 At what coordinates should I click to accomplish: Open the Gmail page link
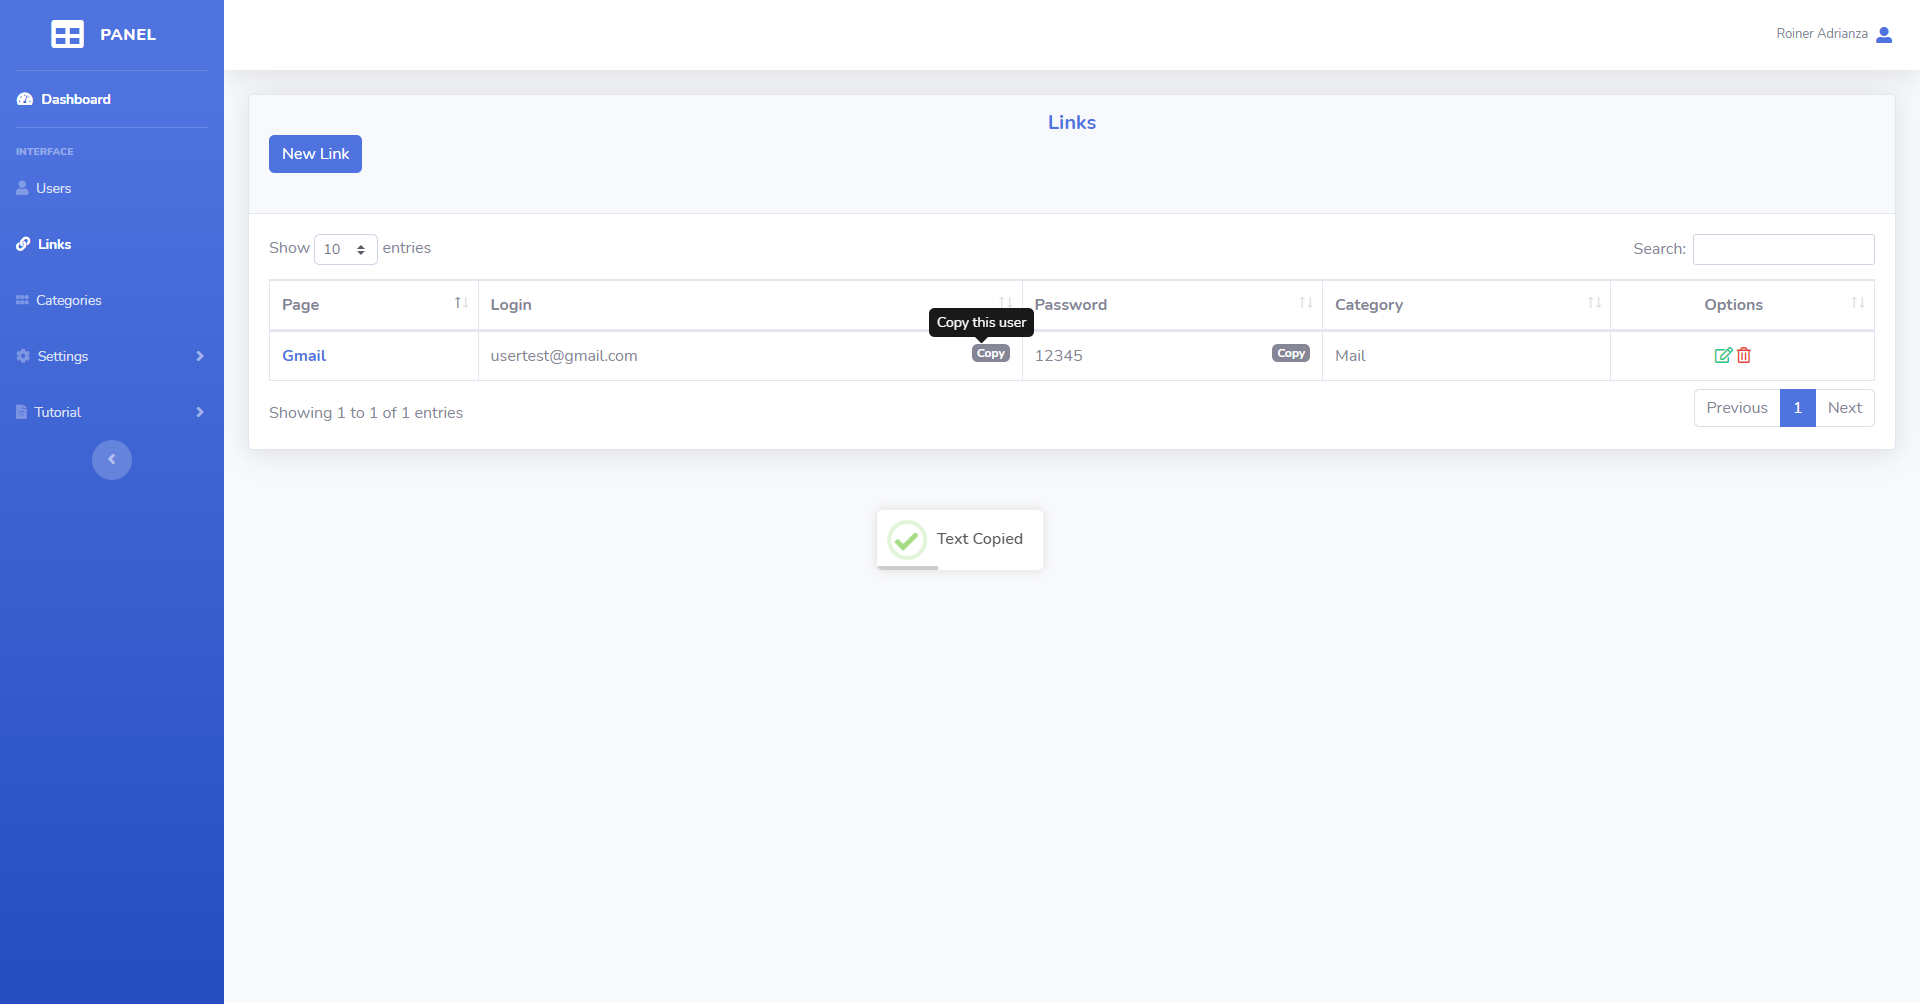pos(304,356)
